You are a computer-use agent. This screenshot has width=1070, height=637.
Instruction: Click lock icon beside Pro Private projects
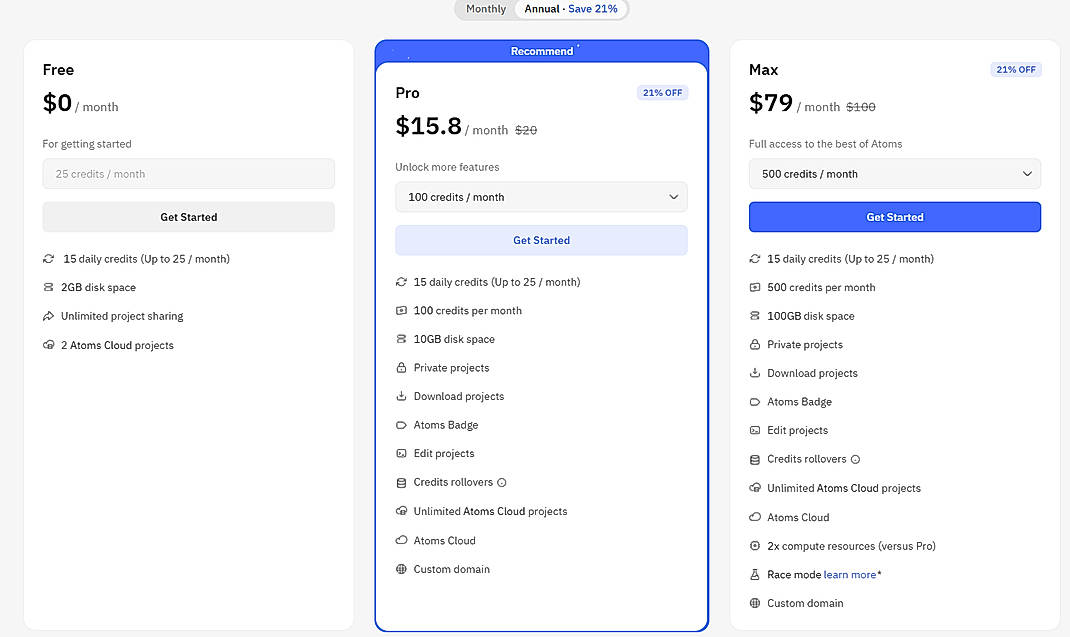point(401,368)
